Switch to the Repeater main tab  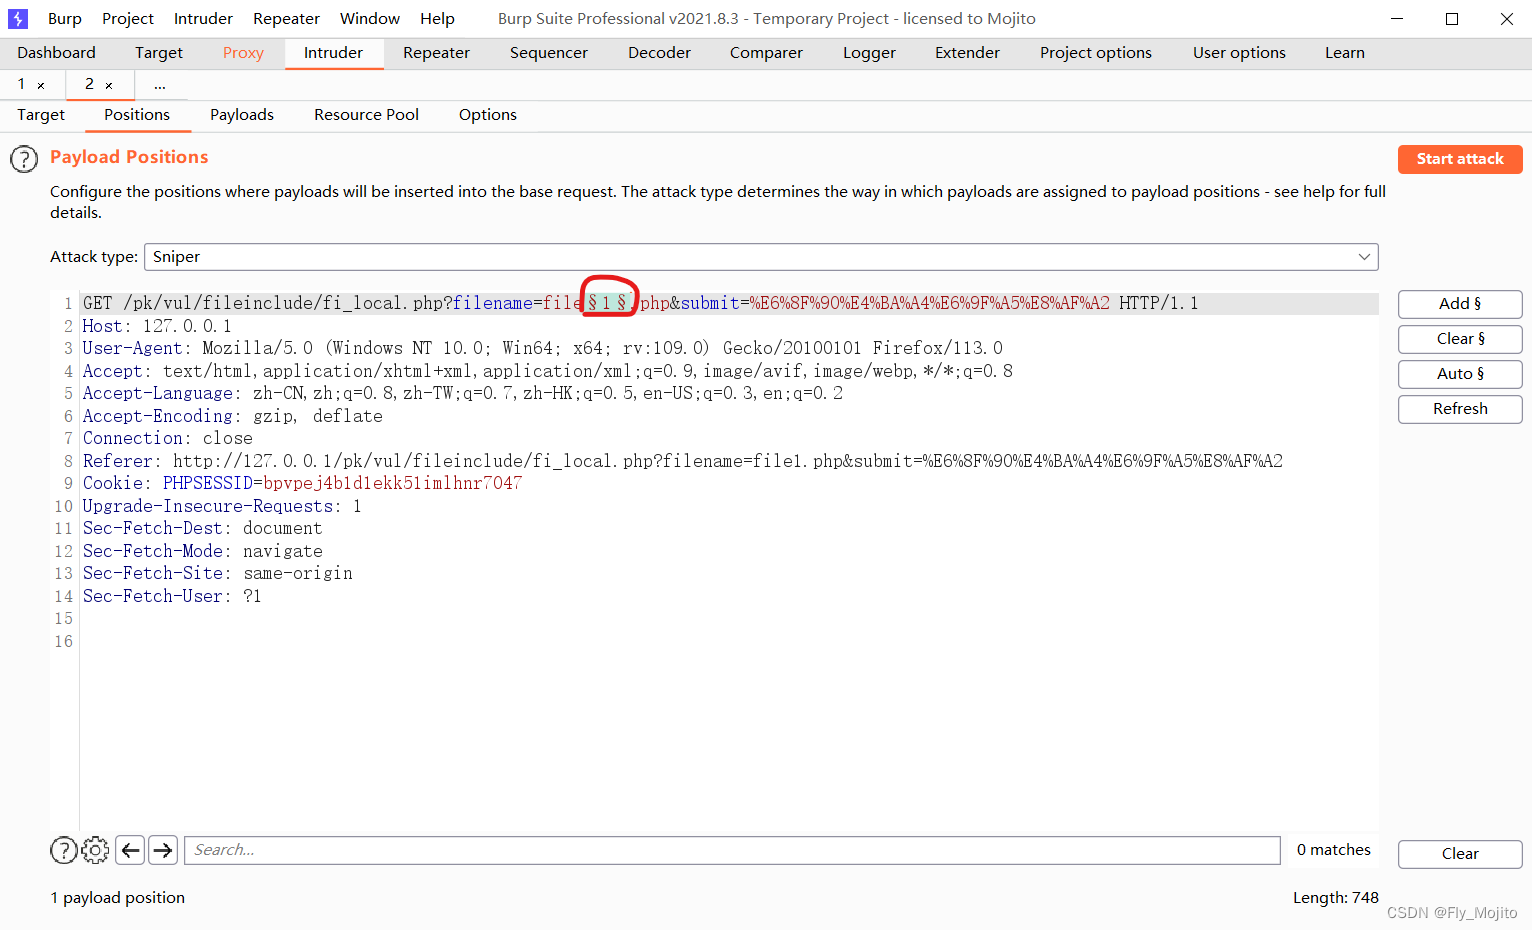(x=436, y=53)
